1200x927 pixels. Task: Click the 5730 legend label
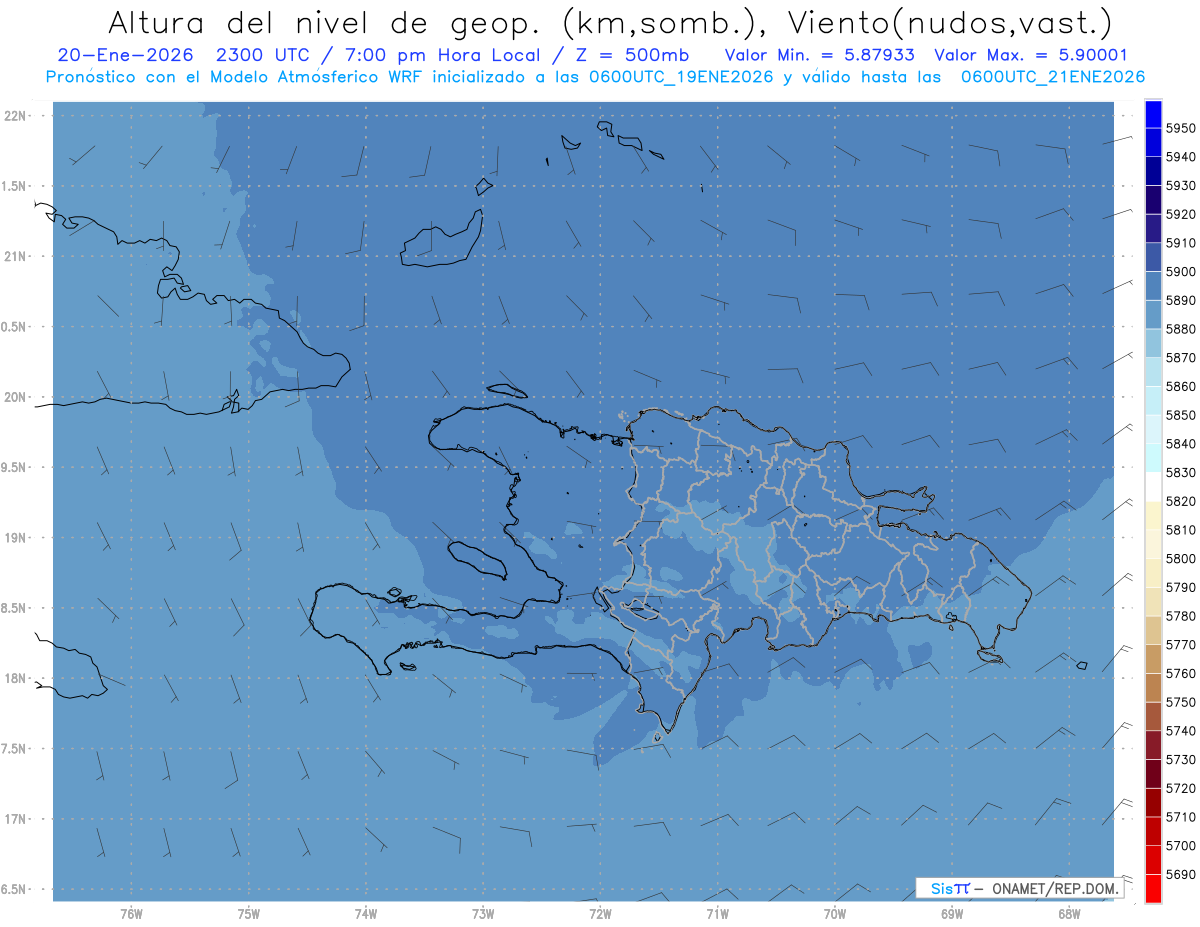pos(1180,759)
